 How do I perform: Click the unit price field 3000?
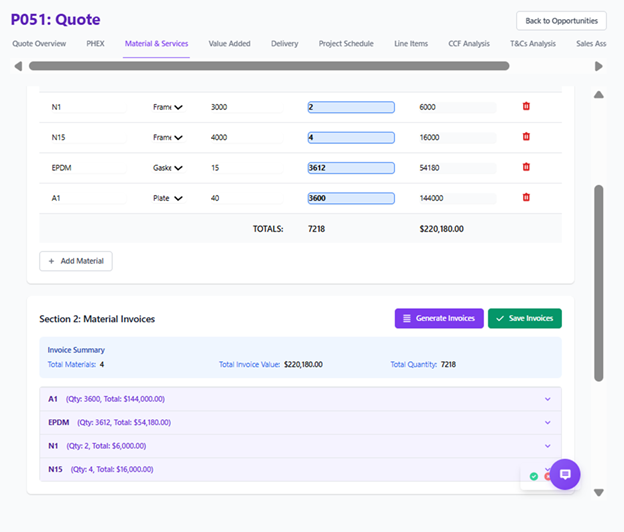click(x=246, y=107)
